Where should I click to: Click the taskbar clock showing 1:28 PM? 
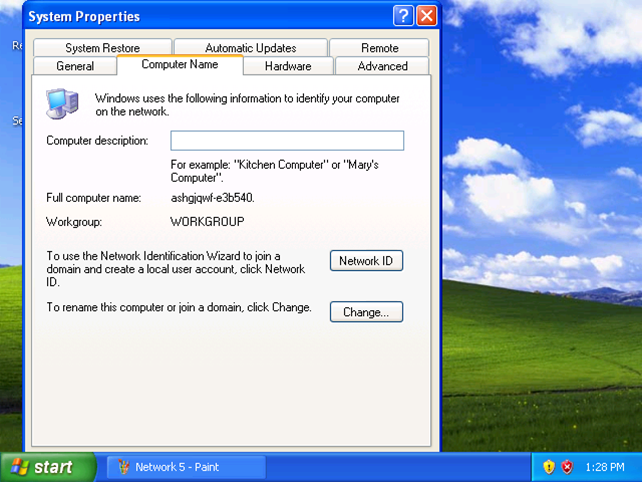tap(605, 467)
